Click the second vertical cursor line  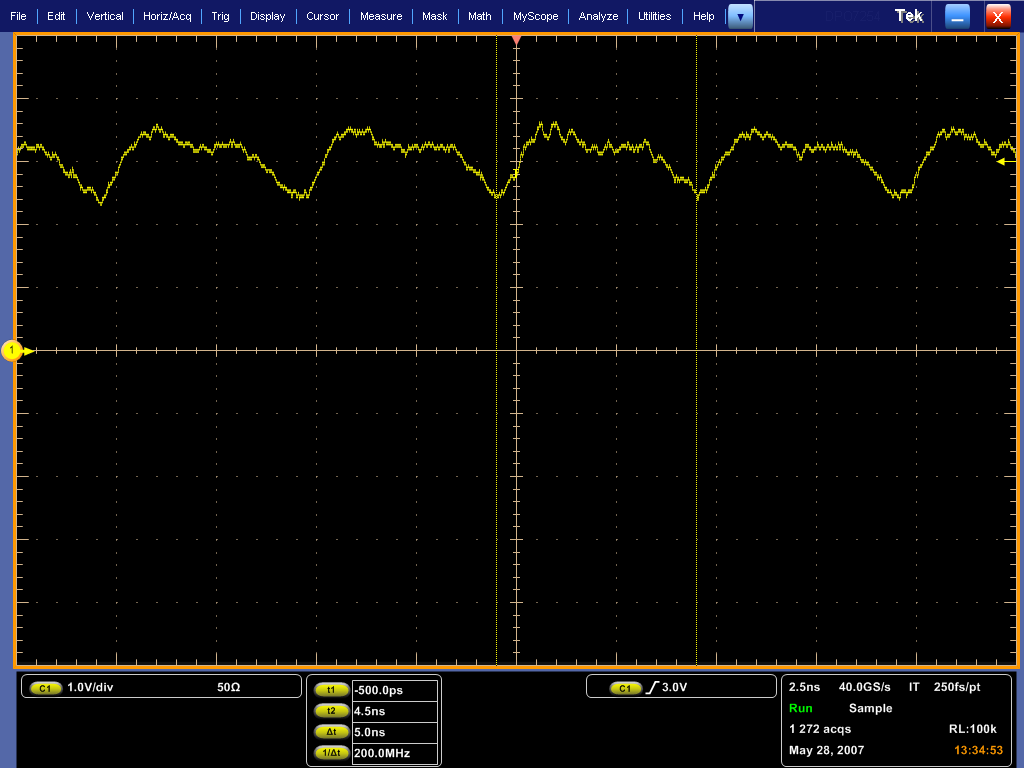click(x=696, y=350)
